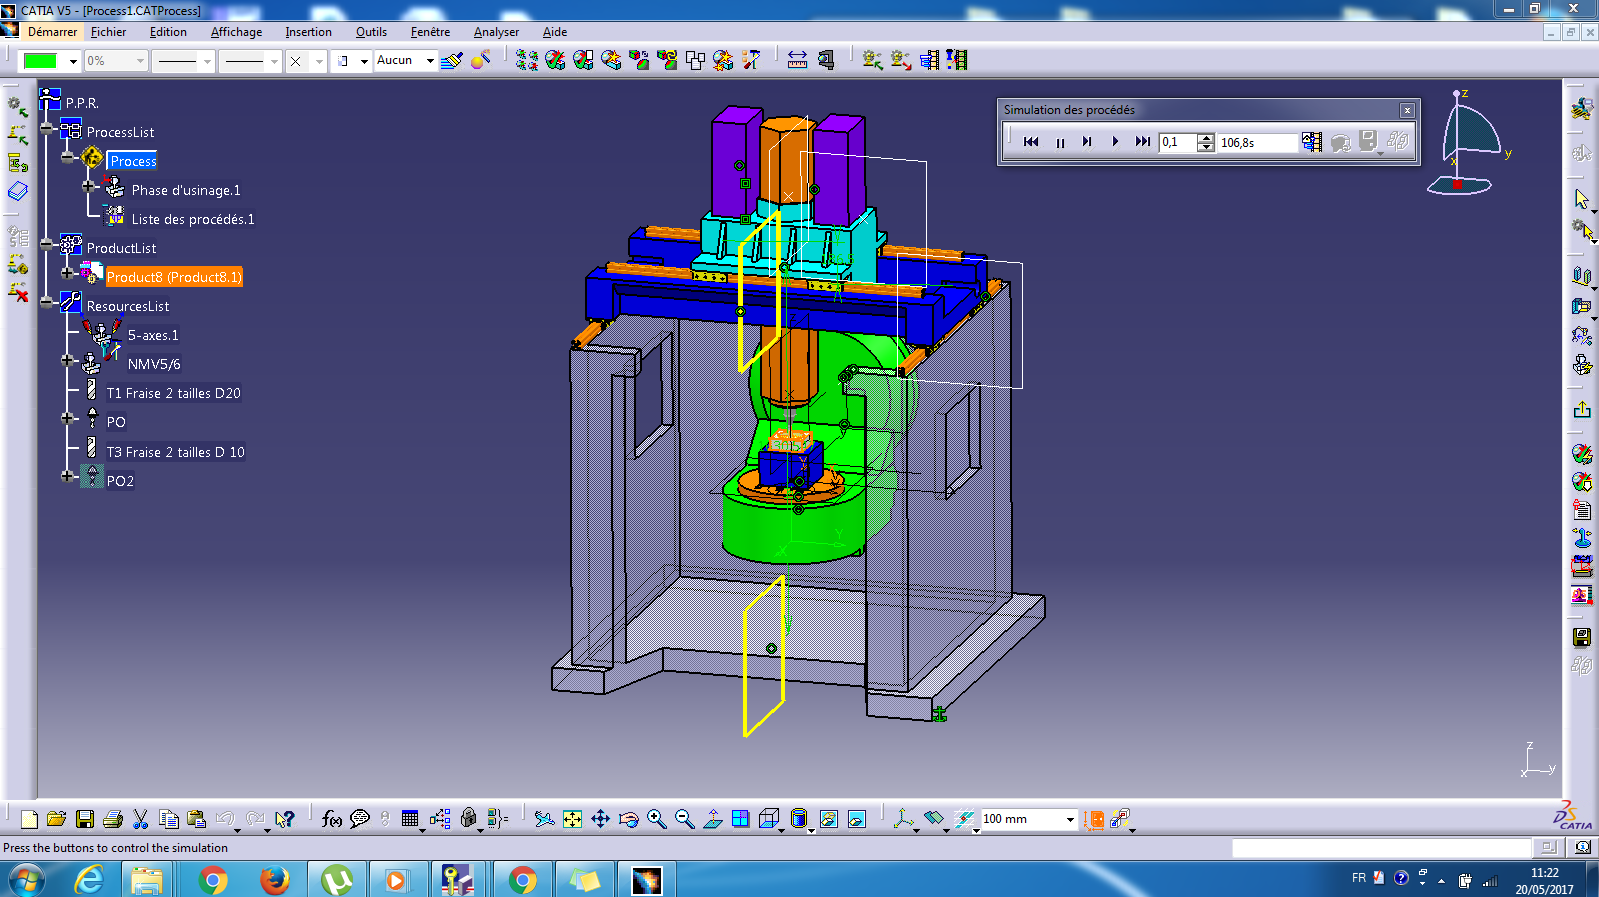Adjust the step size spinner arrows
The image size is (1599, 897).
point(1205,143)
